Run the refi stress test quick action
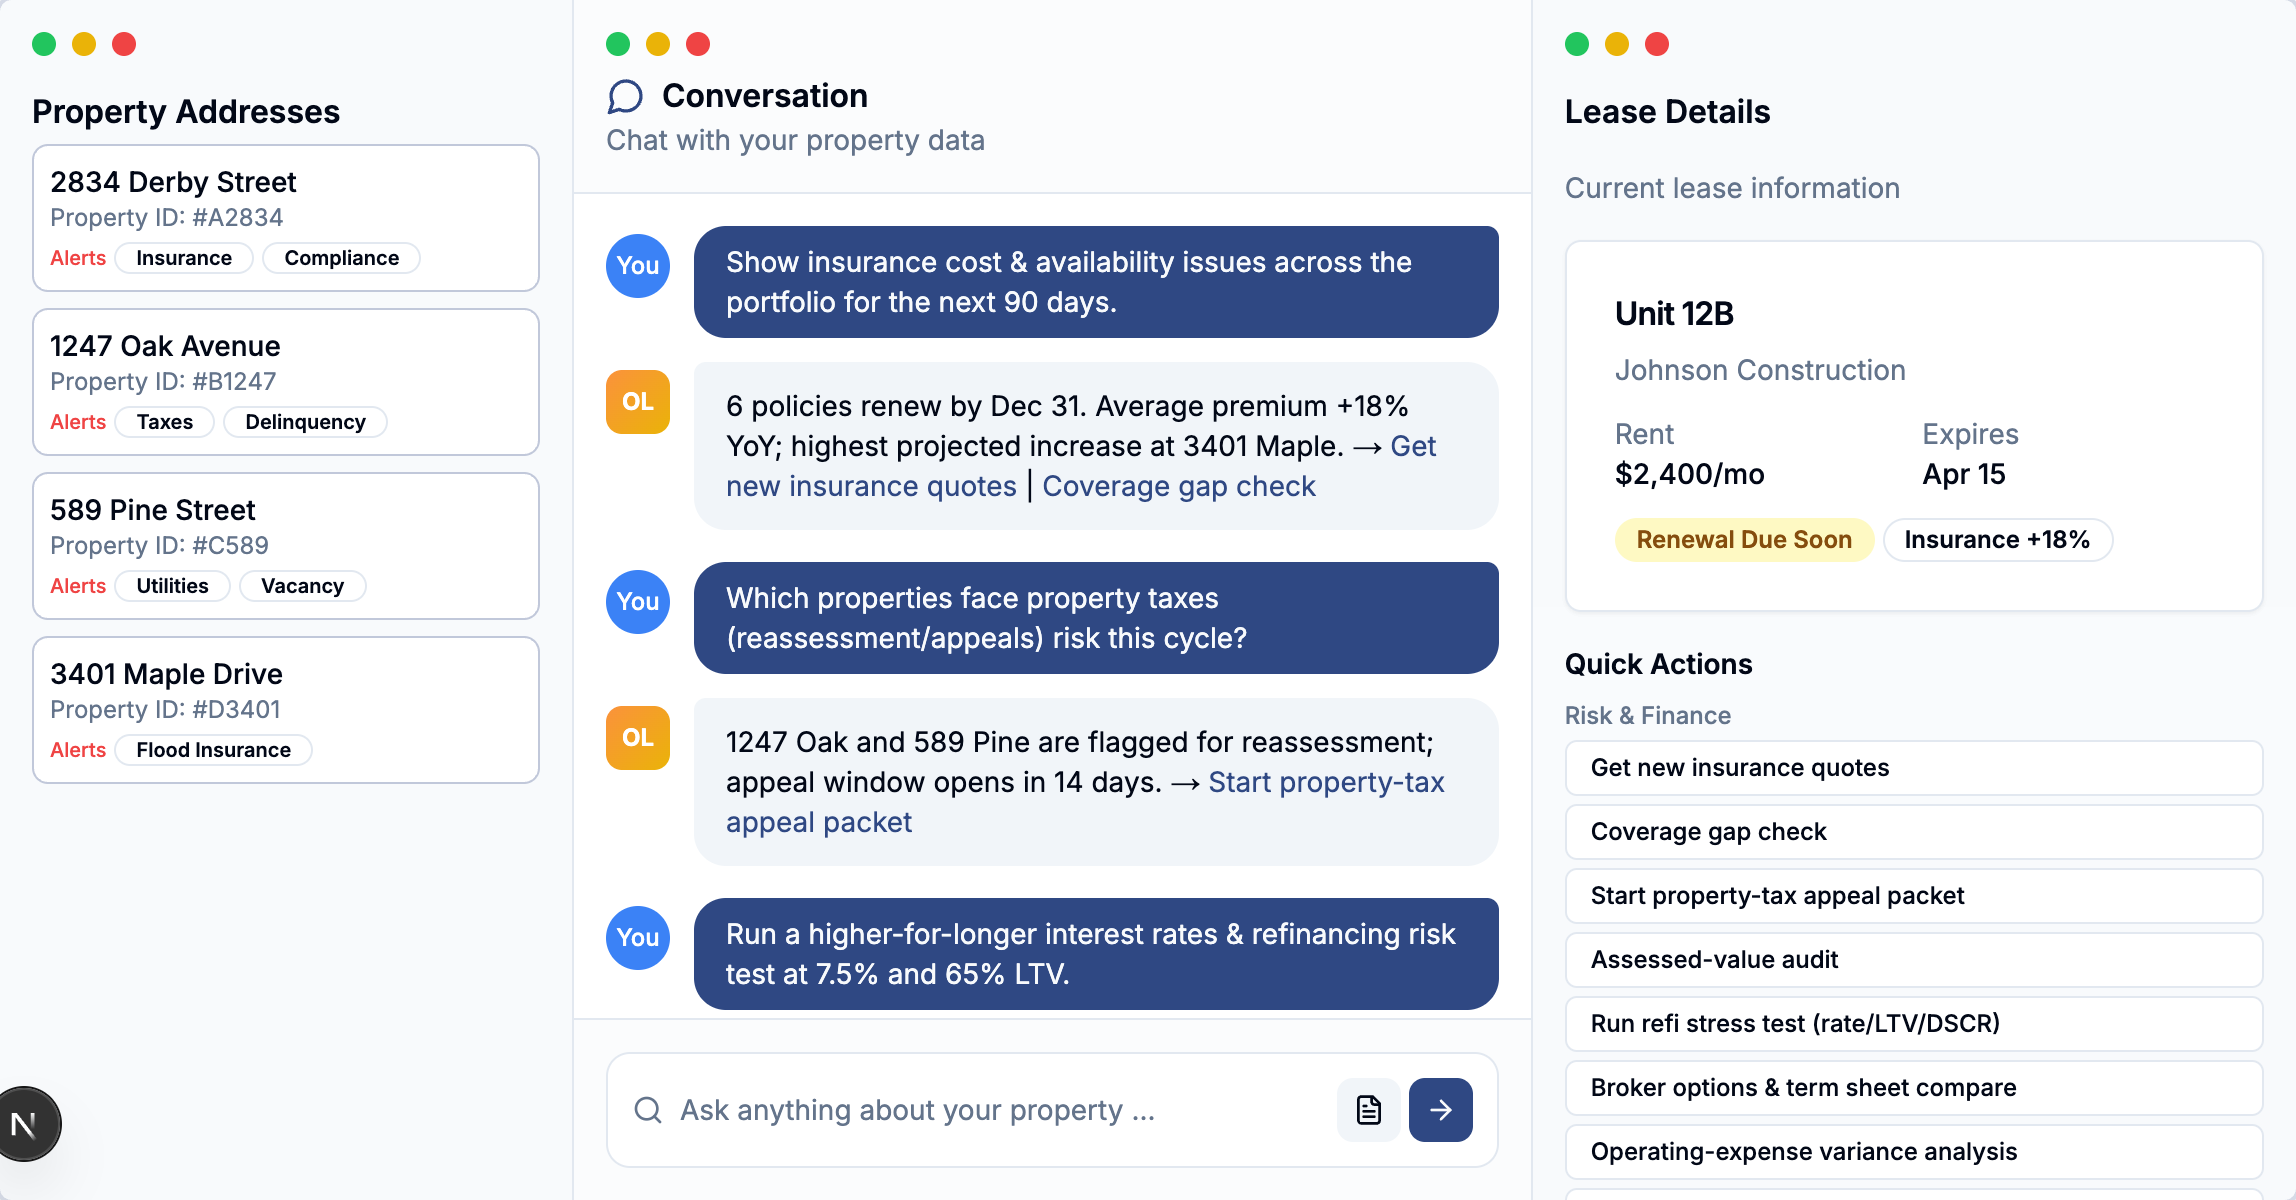The image size is (2296, 1200). (x=1913, y=1023)
